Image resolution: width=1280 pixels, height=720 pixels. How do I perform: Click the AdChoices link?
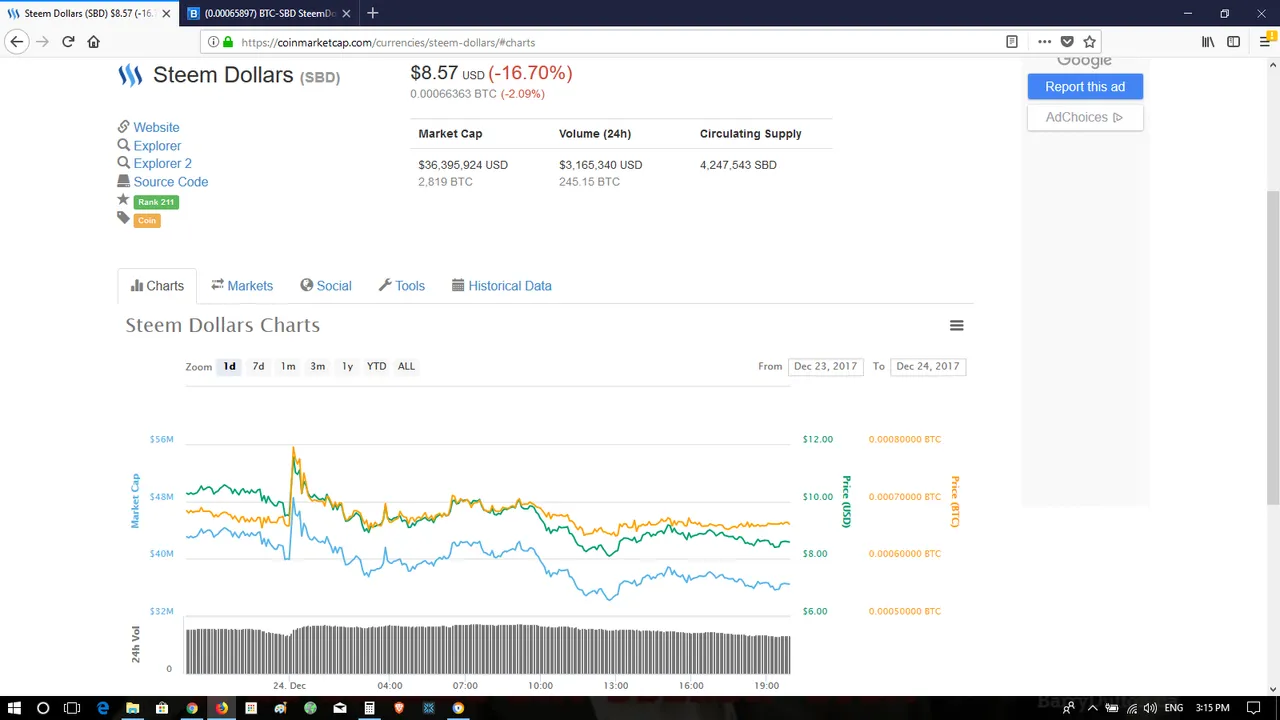[x=1085, y=117]
